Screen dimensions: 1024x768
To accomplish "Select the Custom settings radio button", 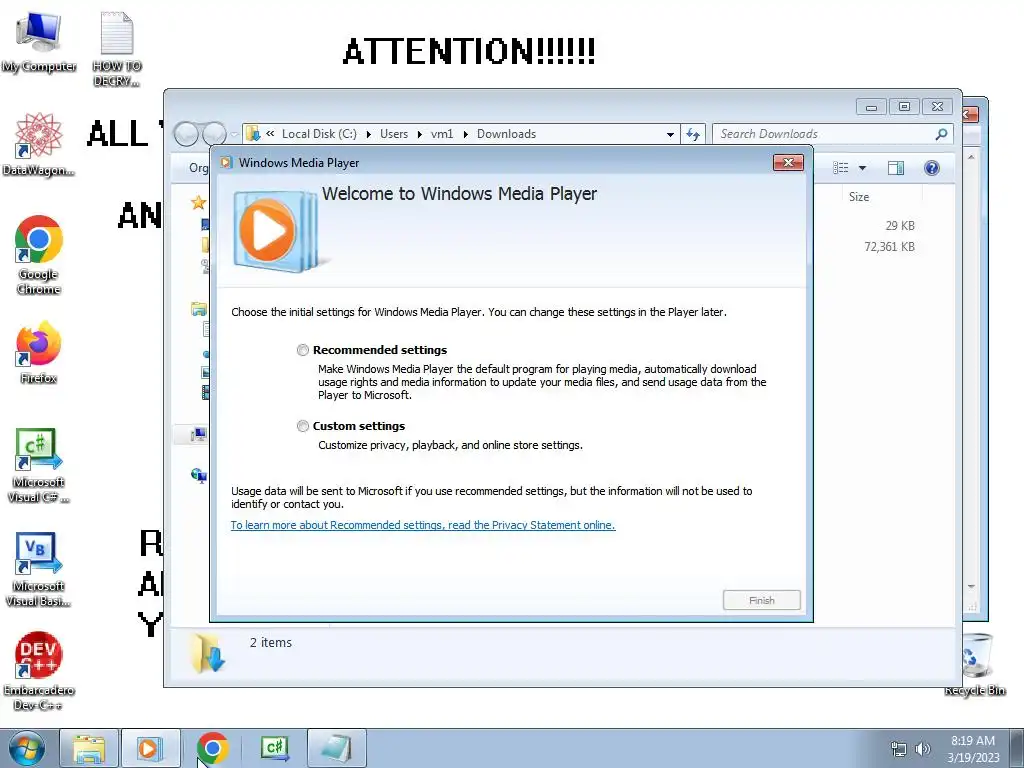I will (302, 426).
